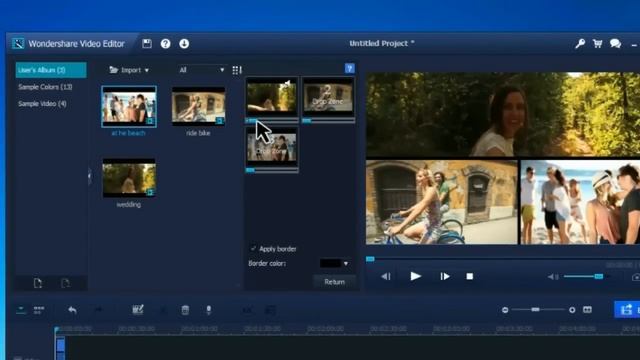The image size is (640, 360).
Task: Select User's Album category
Action: pos(51,70)
